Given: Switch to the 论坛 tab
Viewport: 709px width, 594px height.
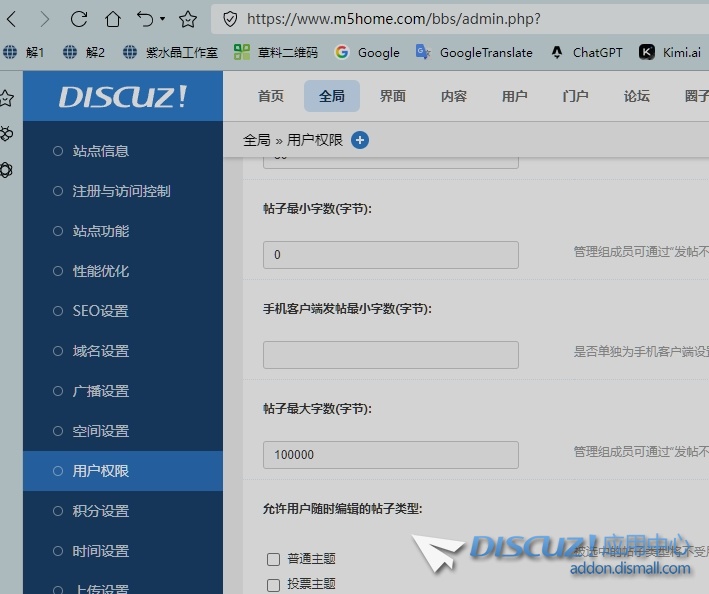Looking at the screenshot, I should 637,96.
